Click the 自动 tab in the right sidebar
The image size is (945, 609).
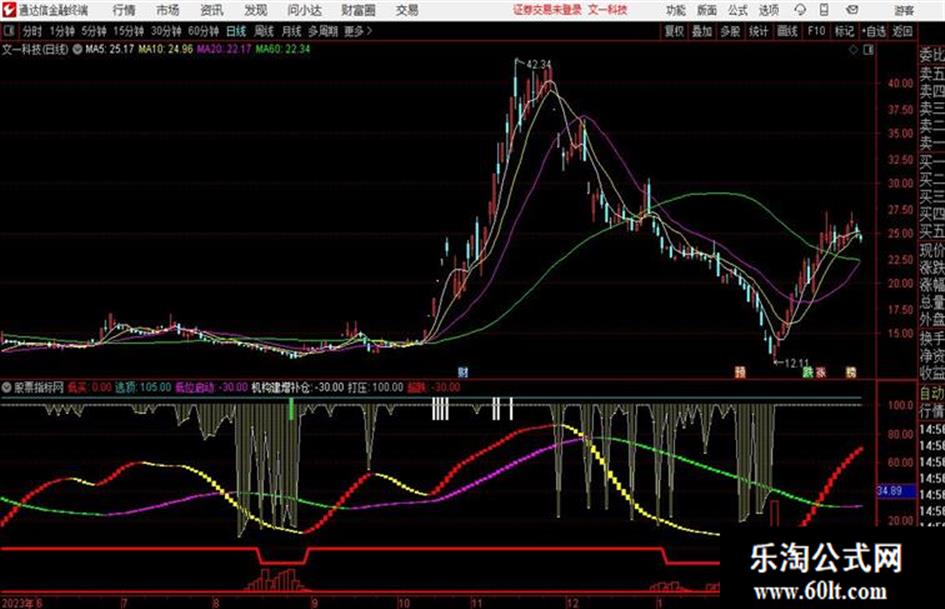(x=932, y=394)
